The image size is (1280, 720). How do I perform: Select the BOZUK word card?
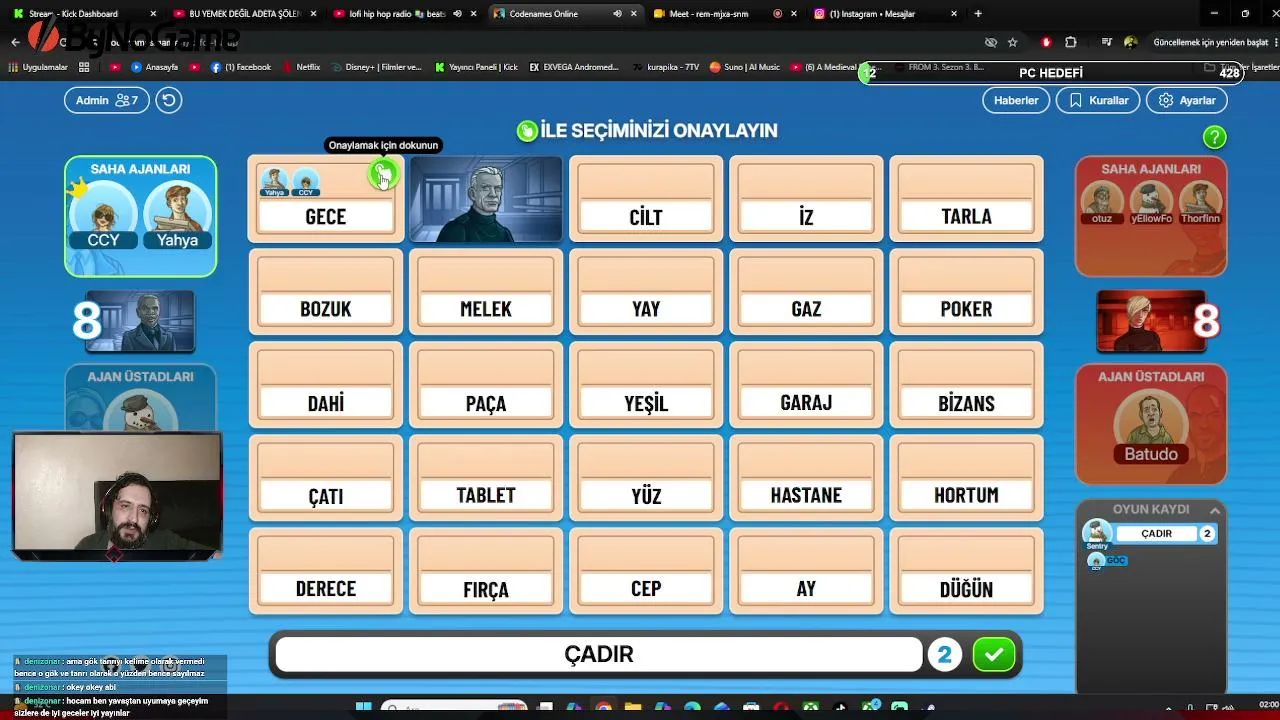[326, 292]
